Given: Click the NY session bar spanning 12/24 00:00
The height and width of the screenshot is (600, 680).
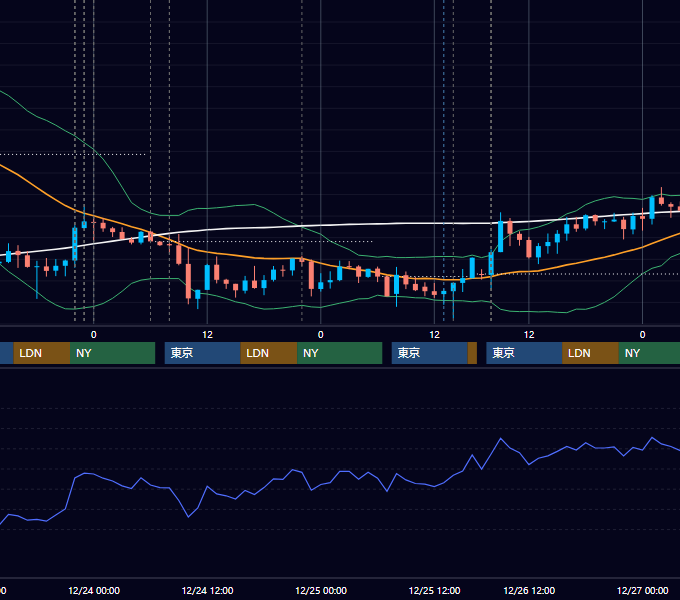Looking at the screenshot, I should point(112,353).
